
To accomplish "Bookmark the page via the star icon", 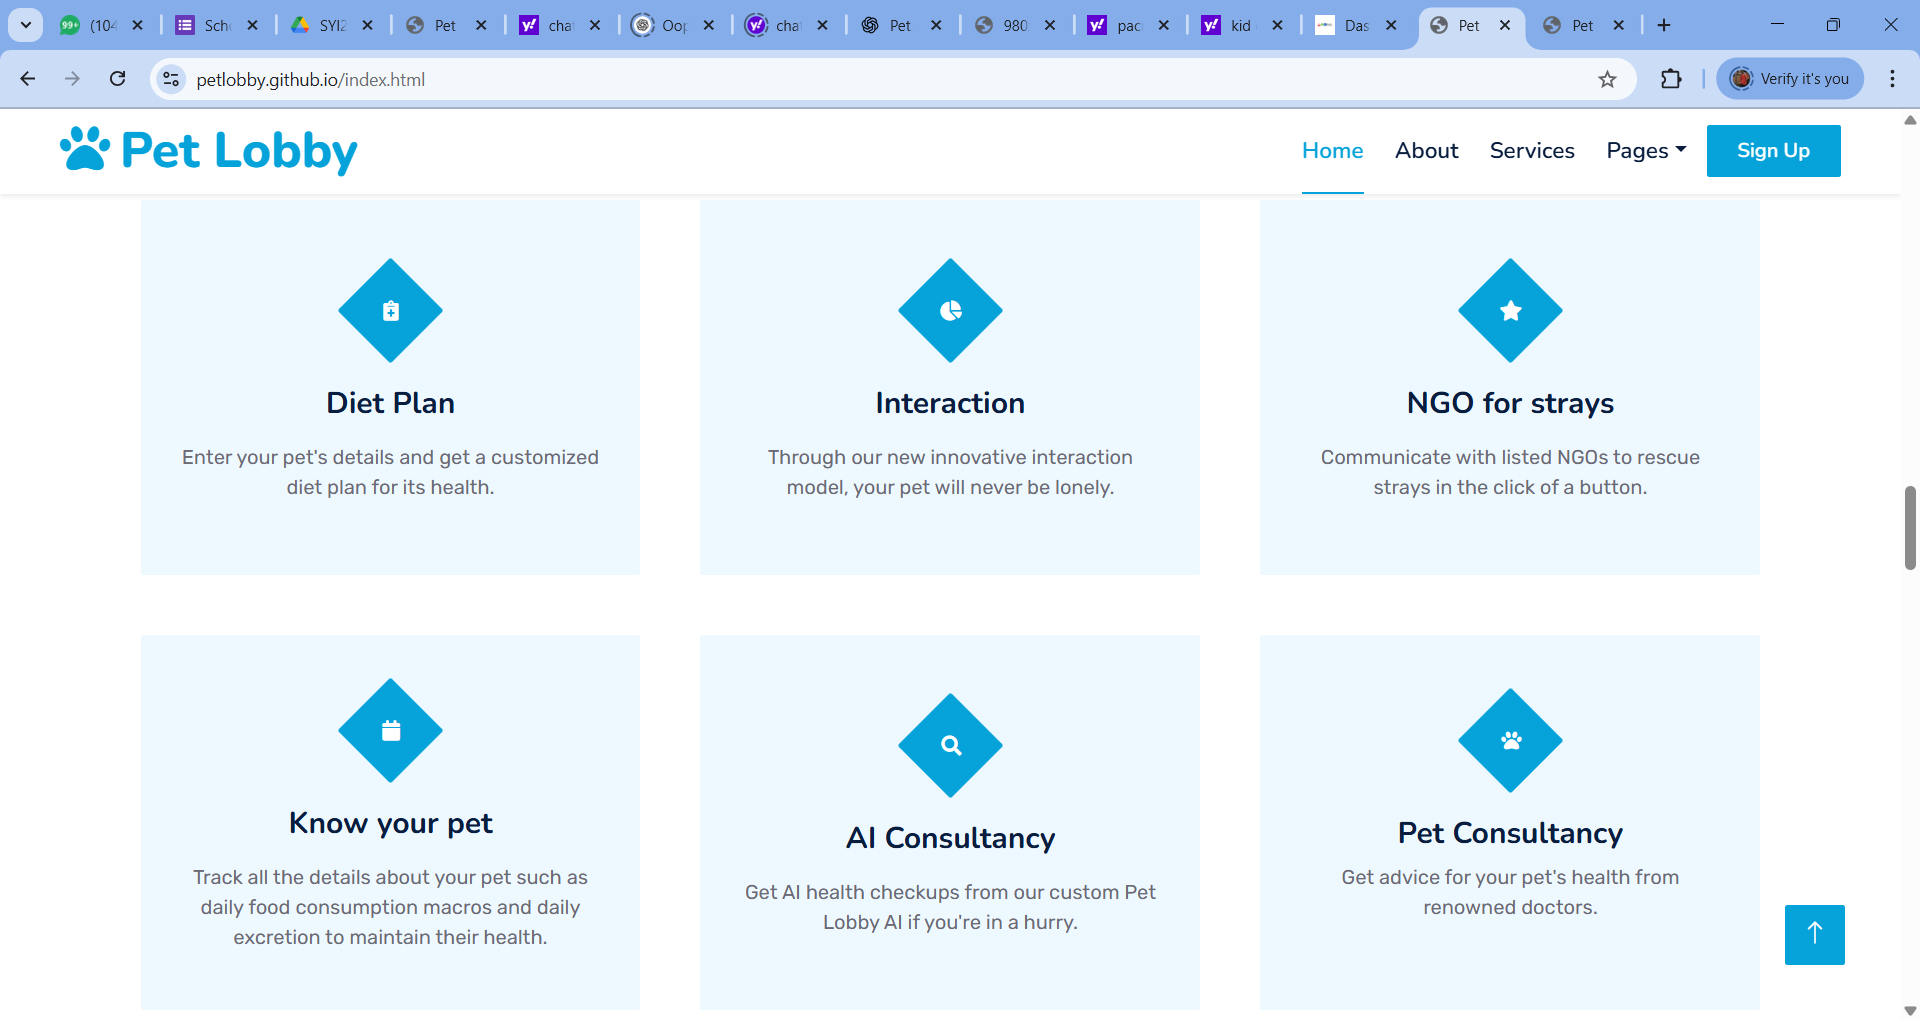I will 1608,79.
